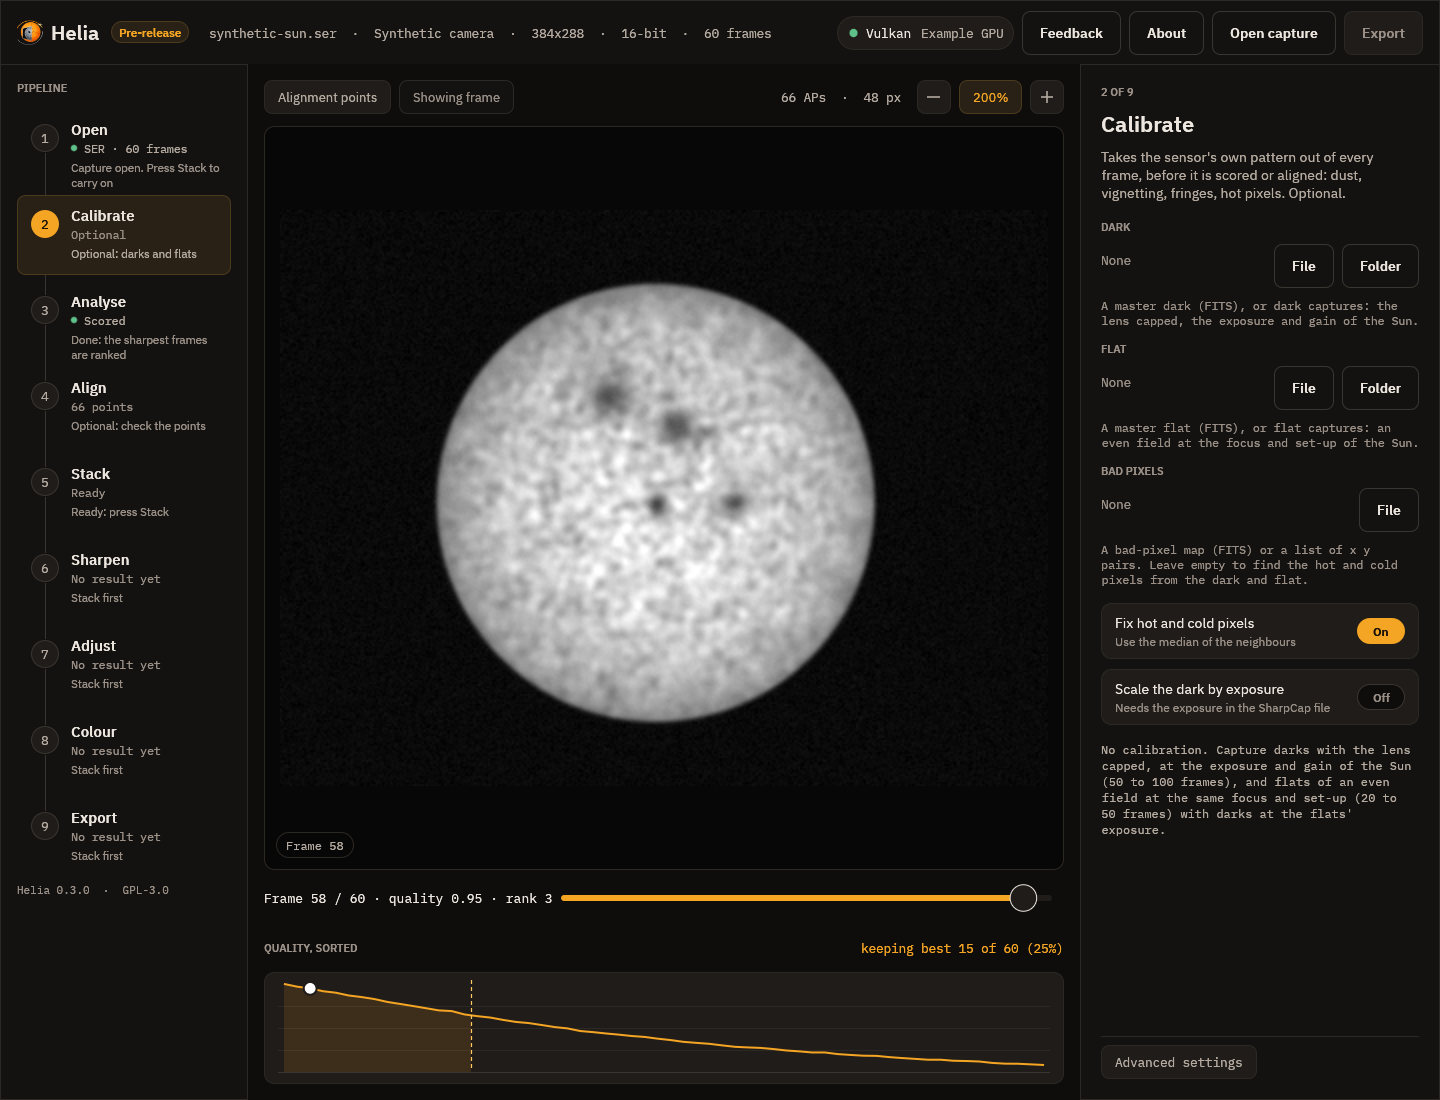Select step 1 circle for Open

(x=44, y=138)
